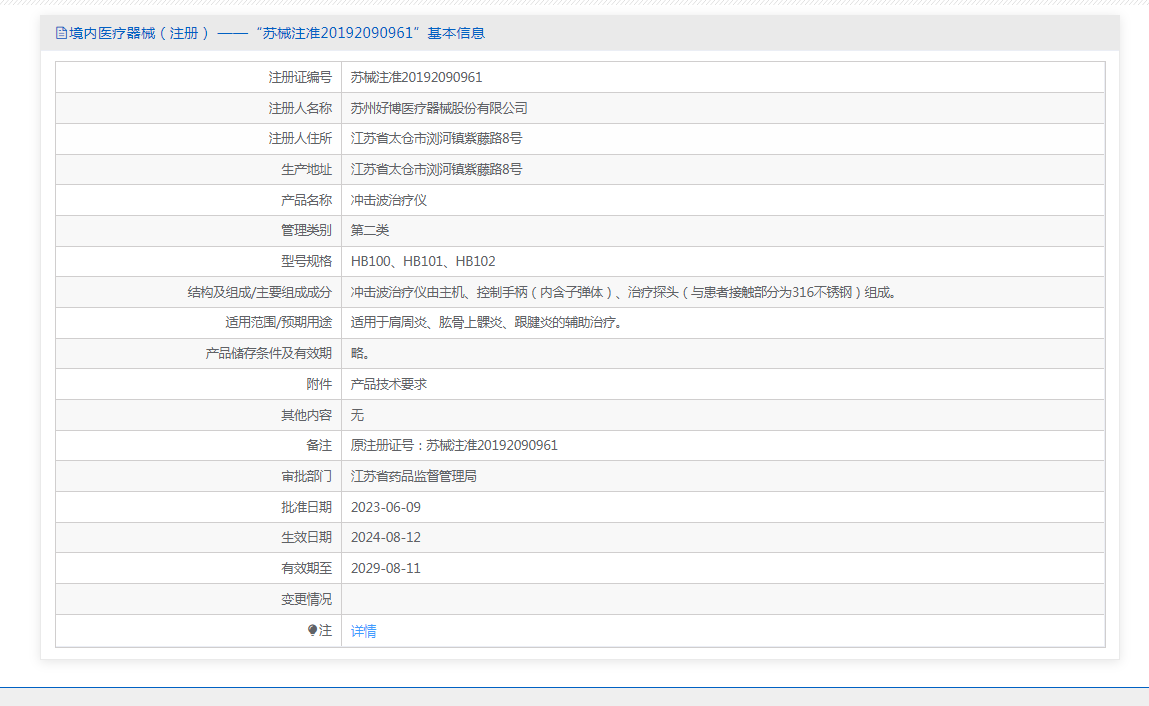Click the 有效期至 label
Viewport: 1149px width, 706px height.
tap(306, 568)
